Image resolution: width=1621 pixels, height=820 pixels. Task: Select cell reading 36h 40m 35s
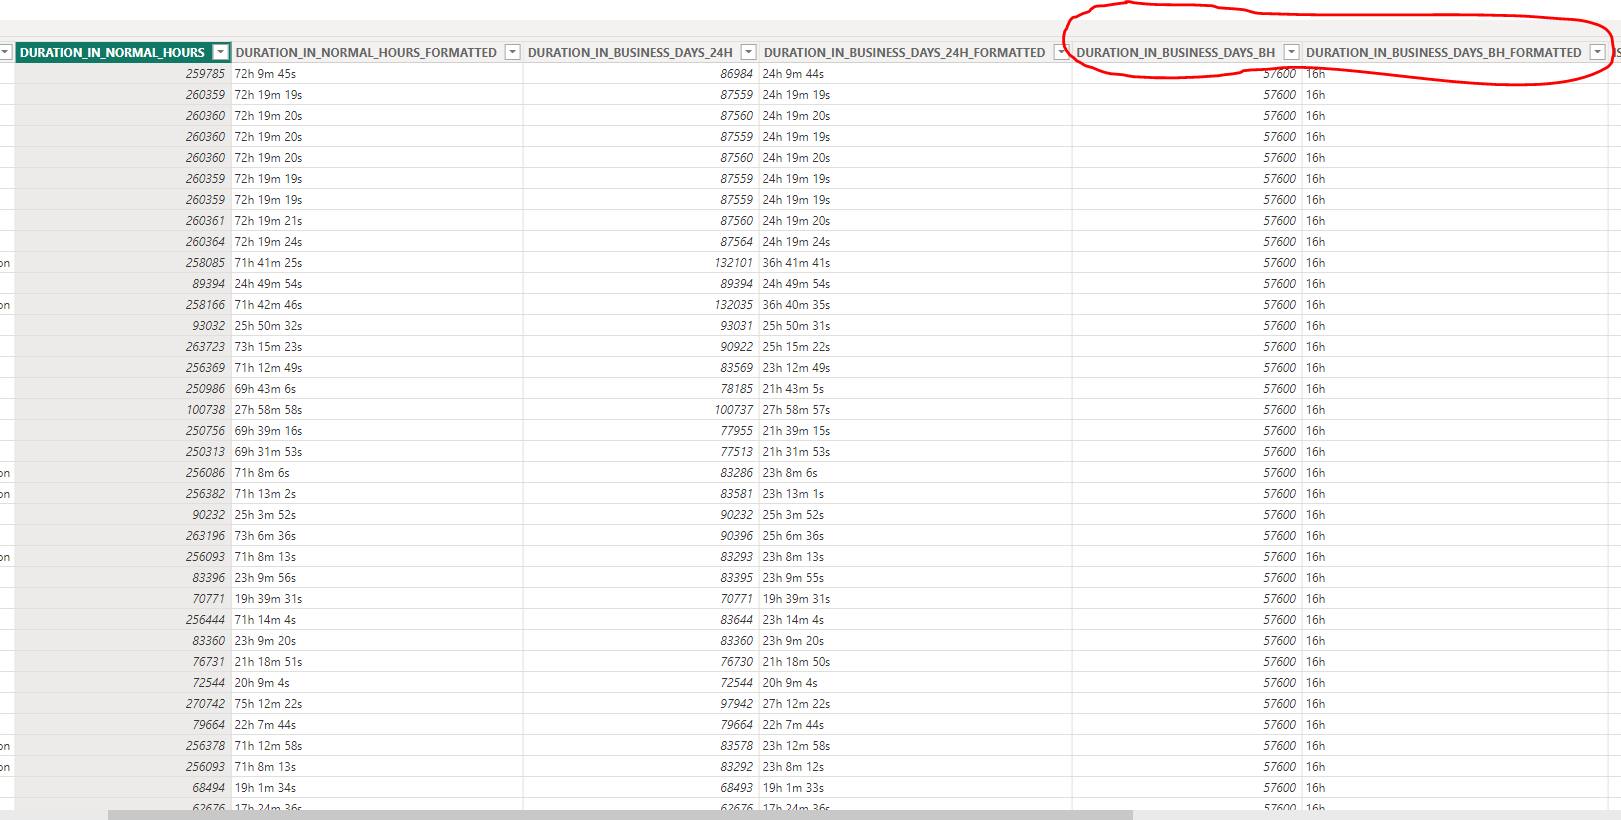tap(915, 305)
